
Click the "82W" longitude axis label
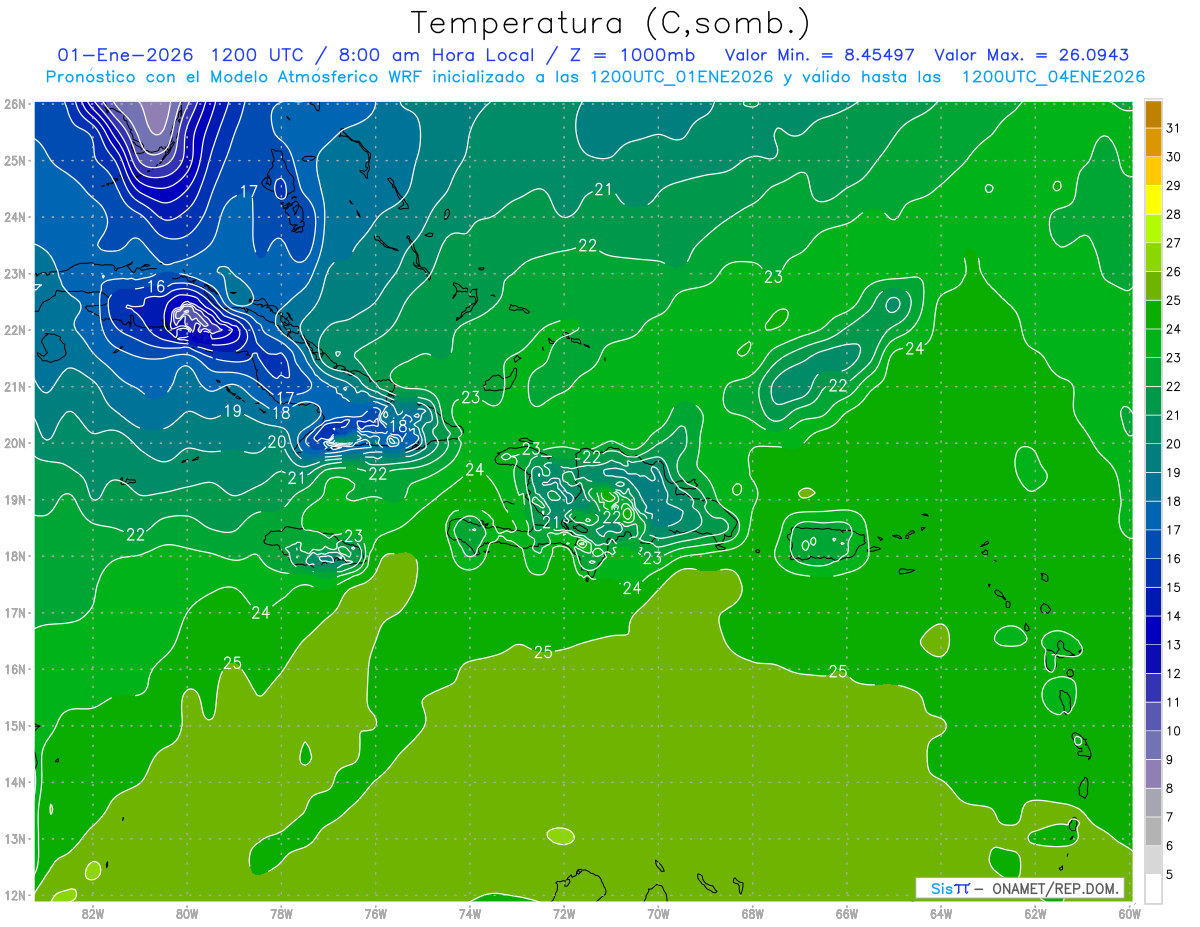93,913
